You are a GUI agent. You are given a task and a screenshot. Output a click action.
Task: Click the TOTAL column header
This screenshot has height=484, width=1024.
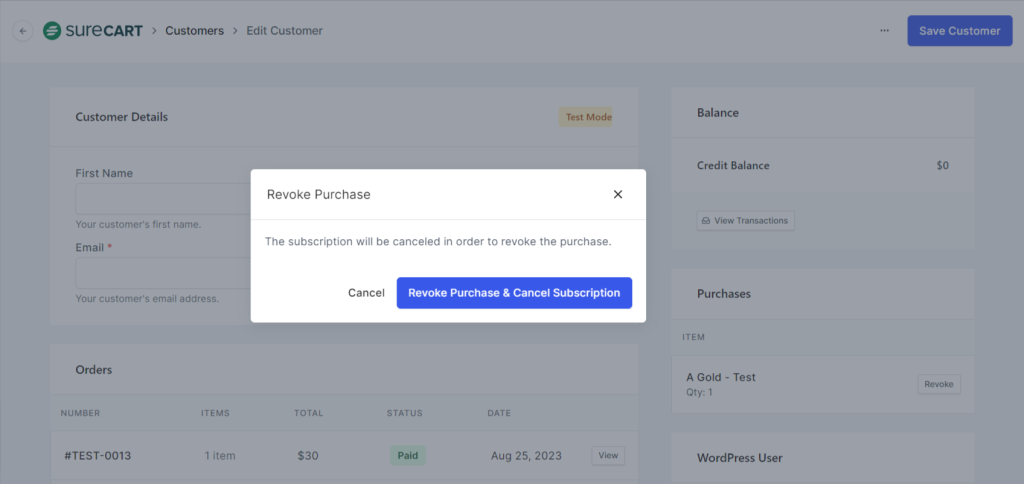tap(308, 413)
